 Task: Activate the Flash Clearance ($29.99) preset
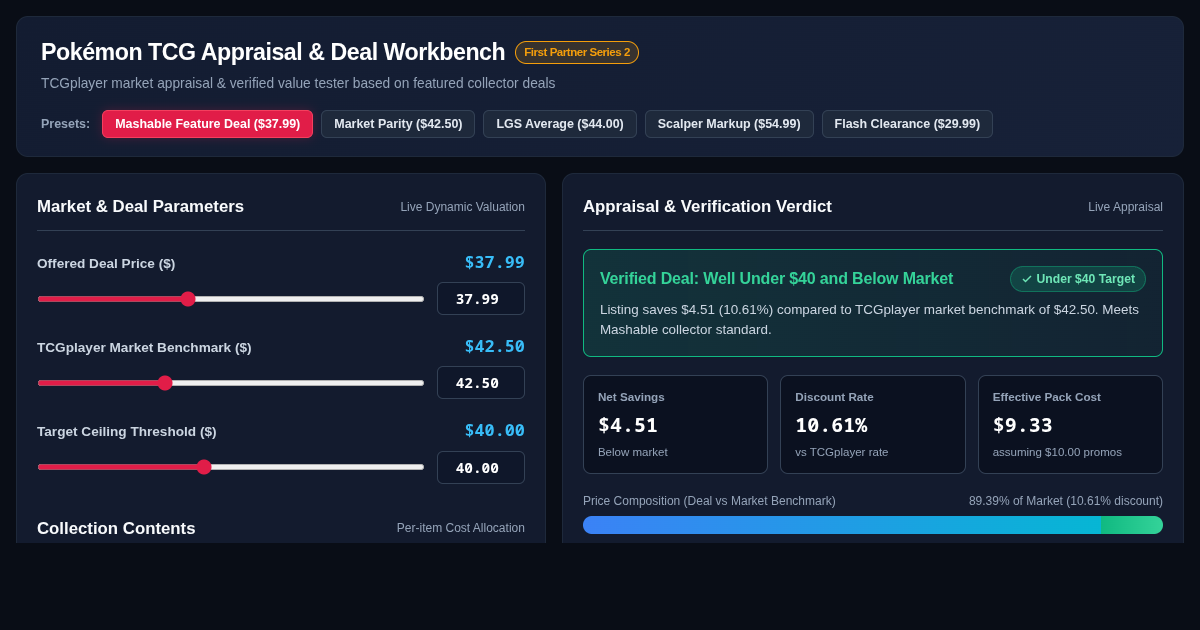coord(907,124)
